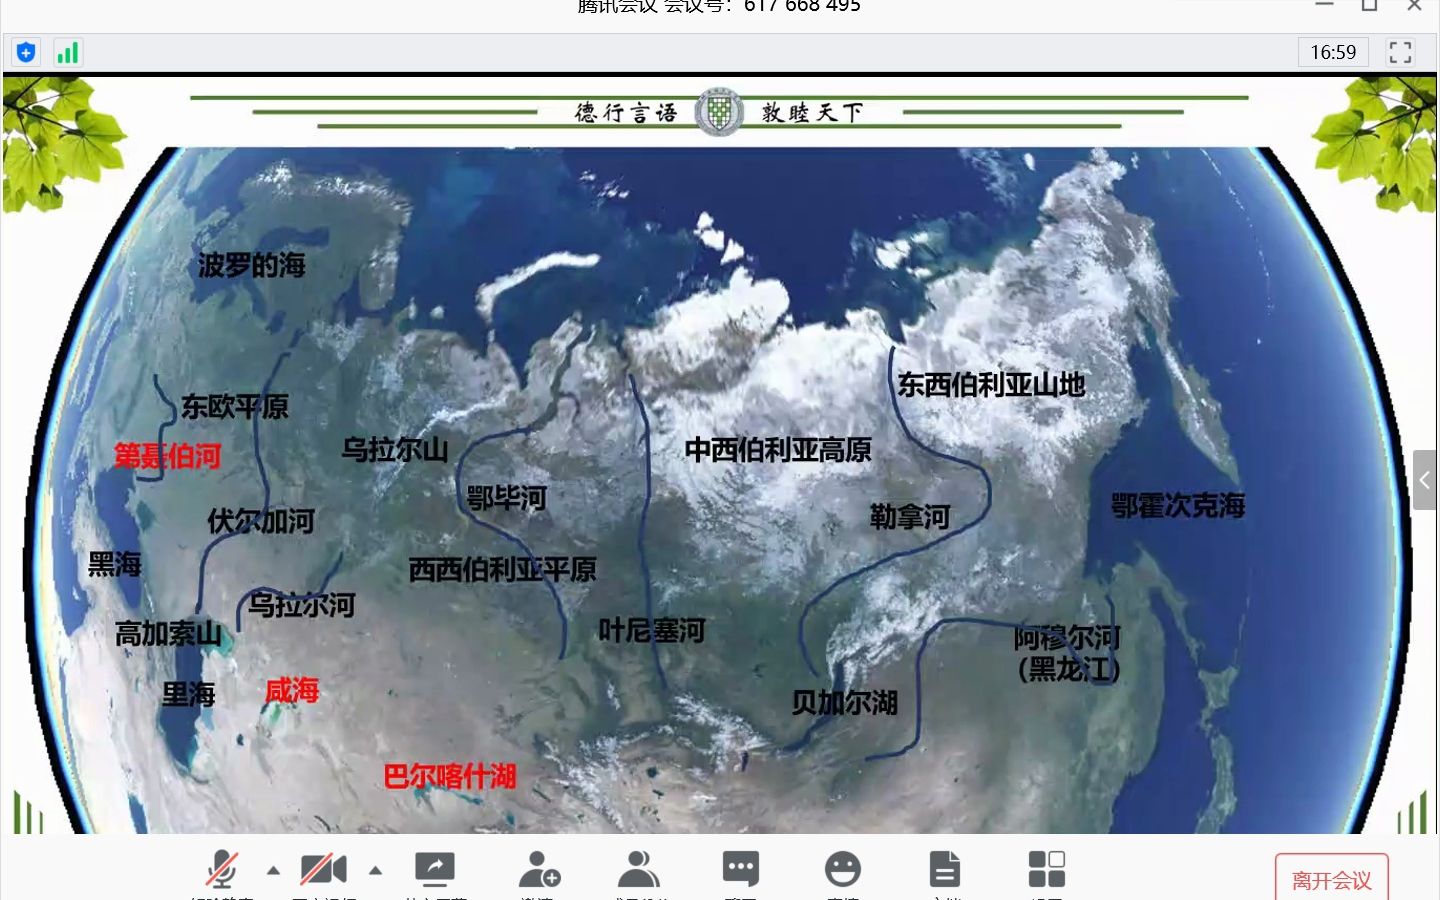Open the chat panel icon
The width and height of the screenshot is (1440, 900).
coord(741,868)
